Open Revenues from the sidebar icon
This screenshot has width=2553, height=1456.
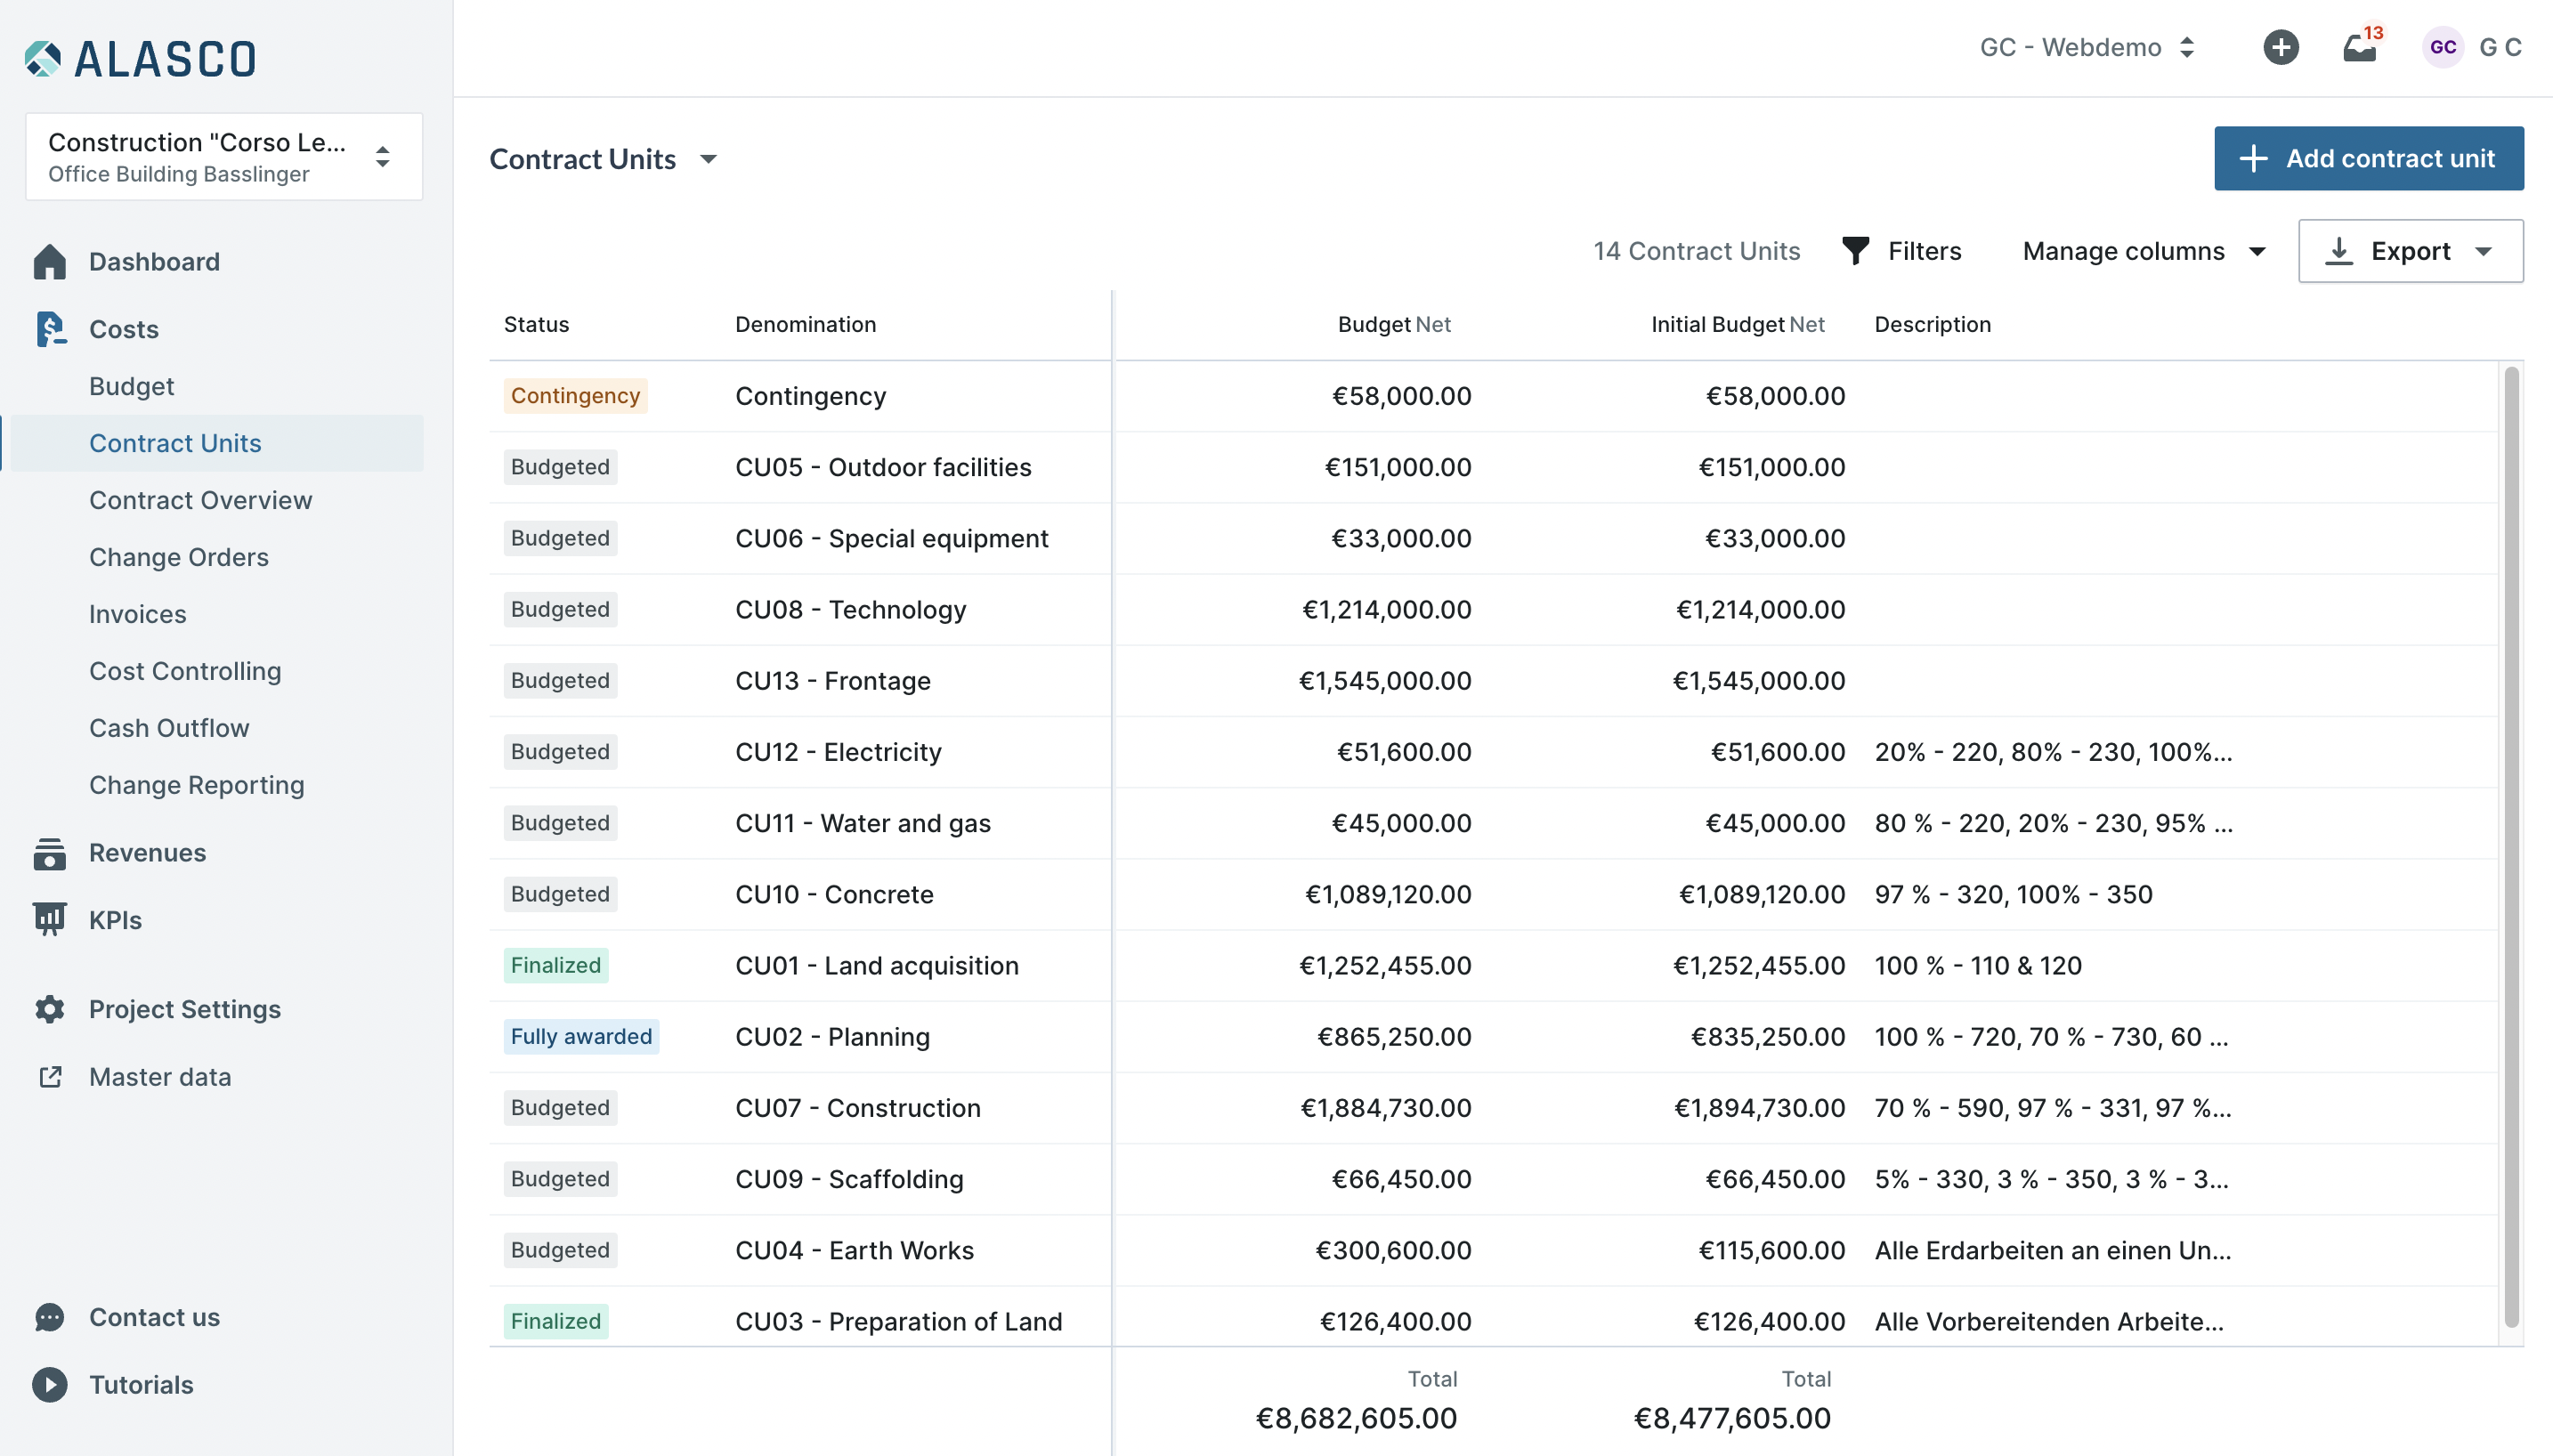click(49, 853)
